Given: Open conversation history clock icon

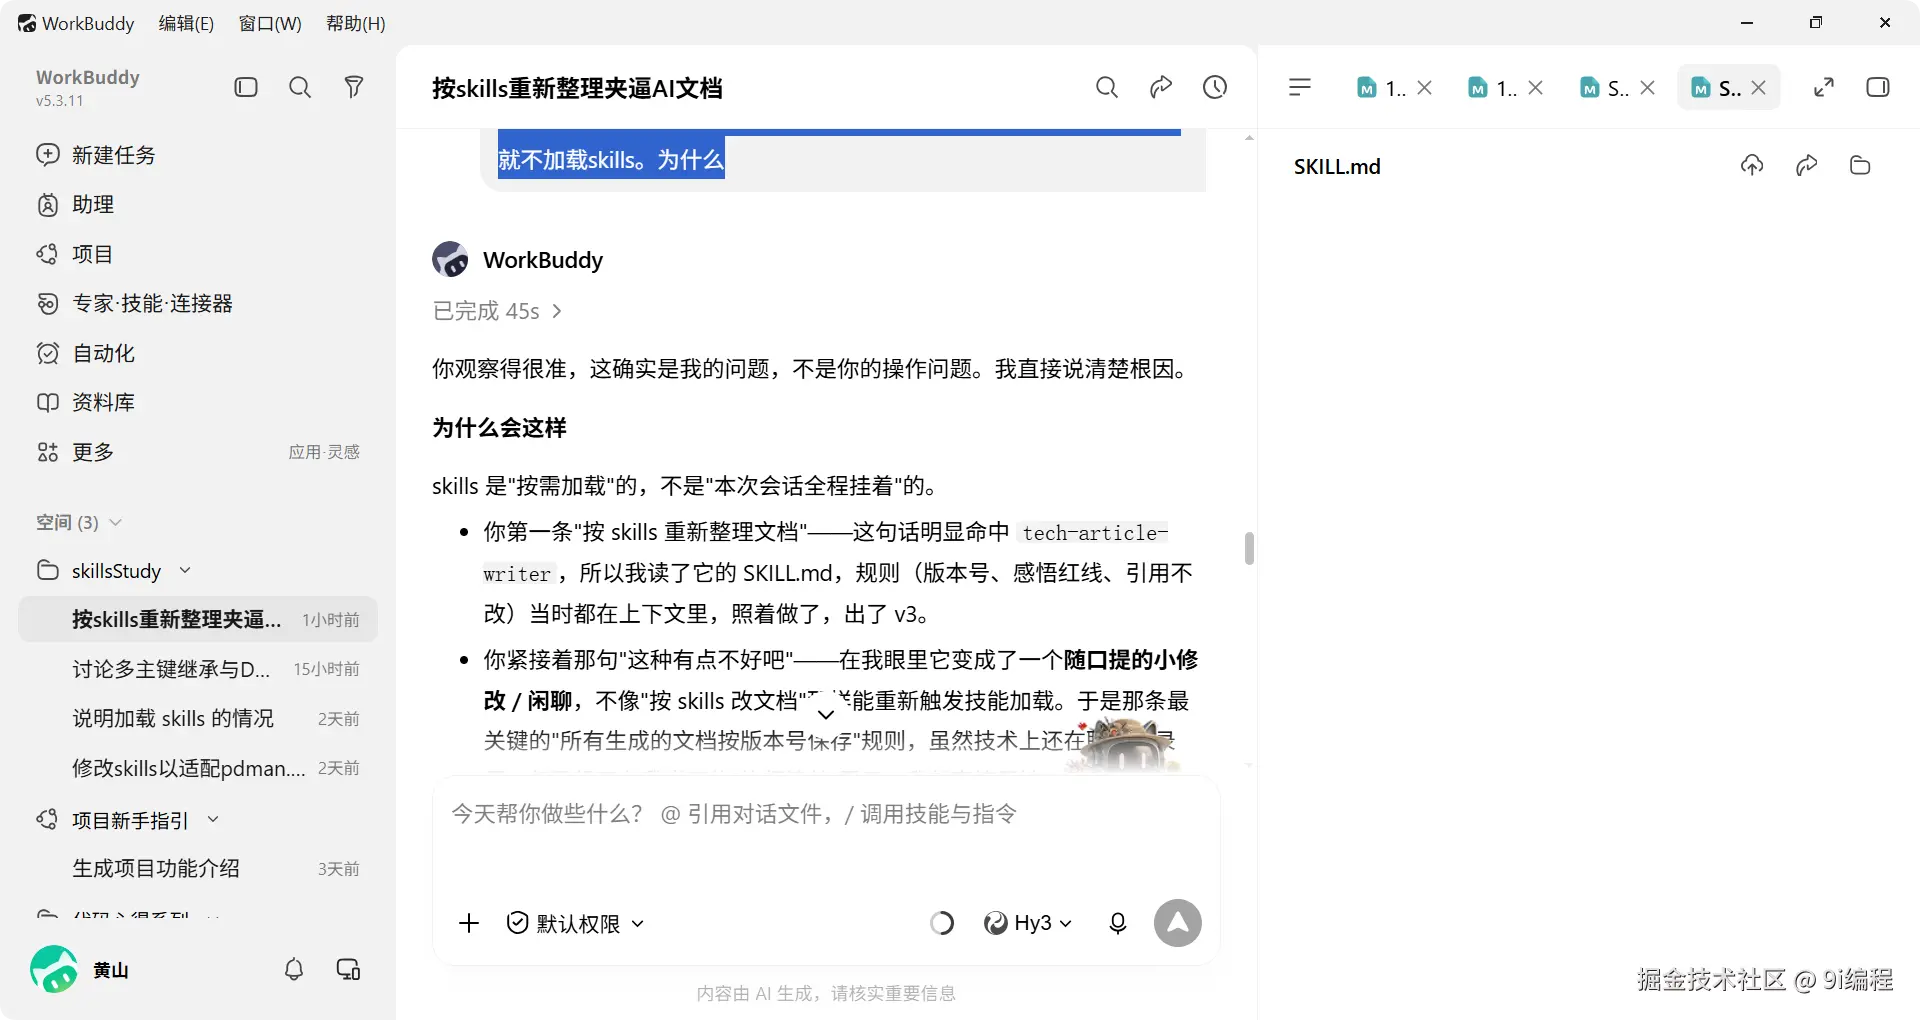Looking at the screenshot, I should point(1215,88).
